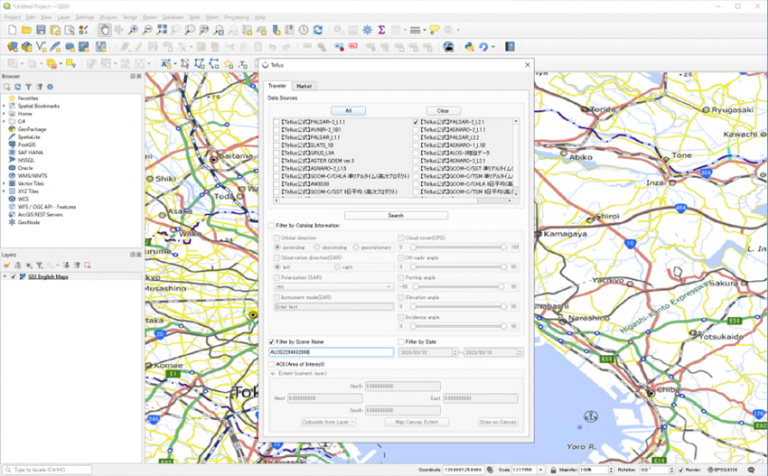Screen dimensions: 768x476
Task: Click the Layers panel filter legend icon
Action: pos(39,265)
